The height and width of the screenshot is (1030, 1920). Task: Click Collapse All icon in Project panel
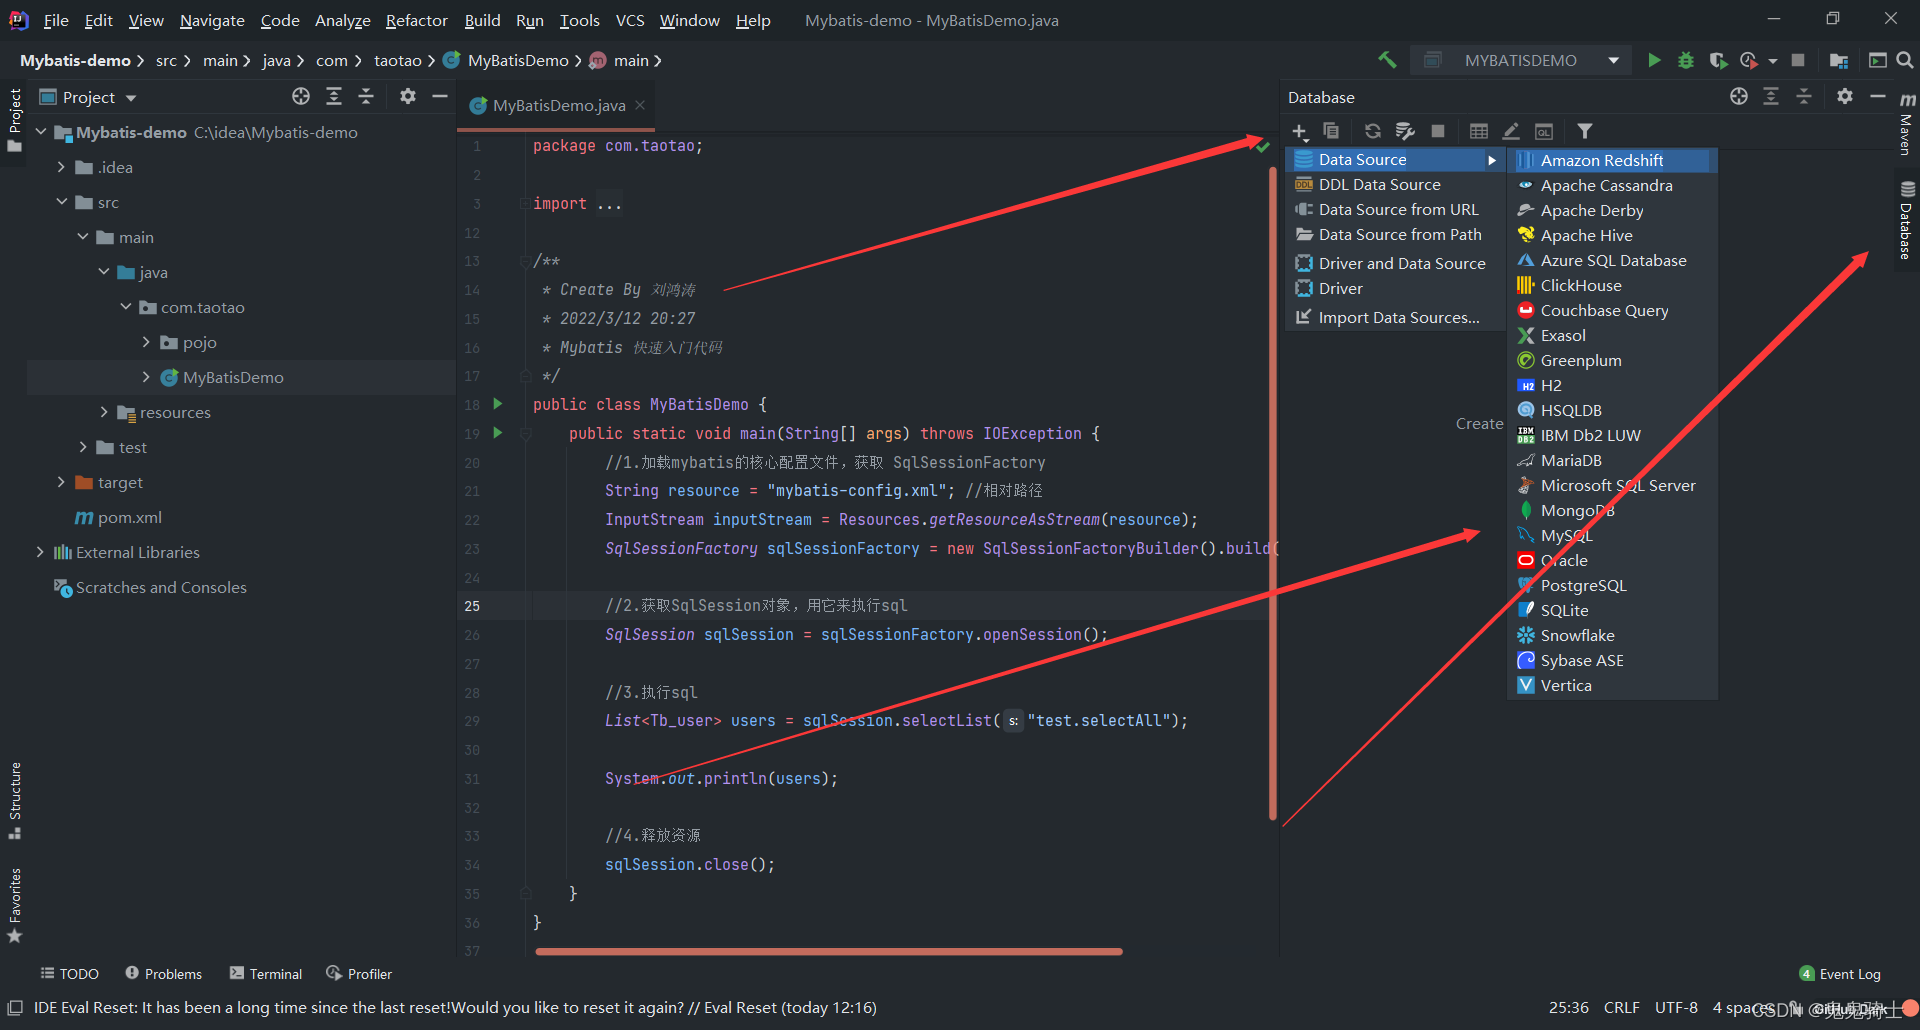click(366, 96)
